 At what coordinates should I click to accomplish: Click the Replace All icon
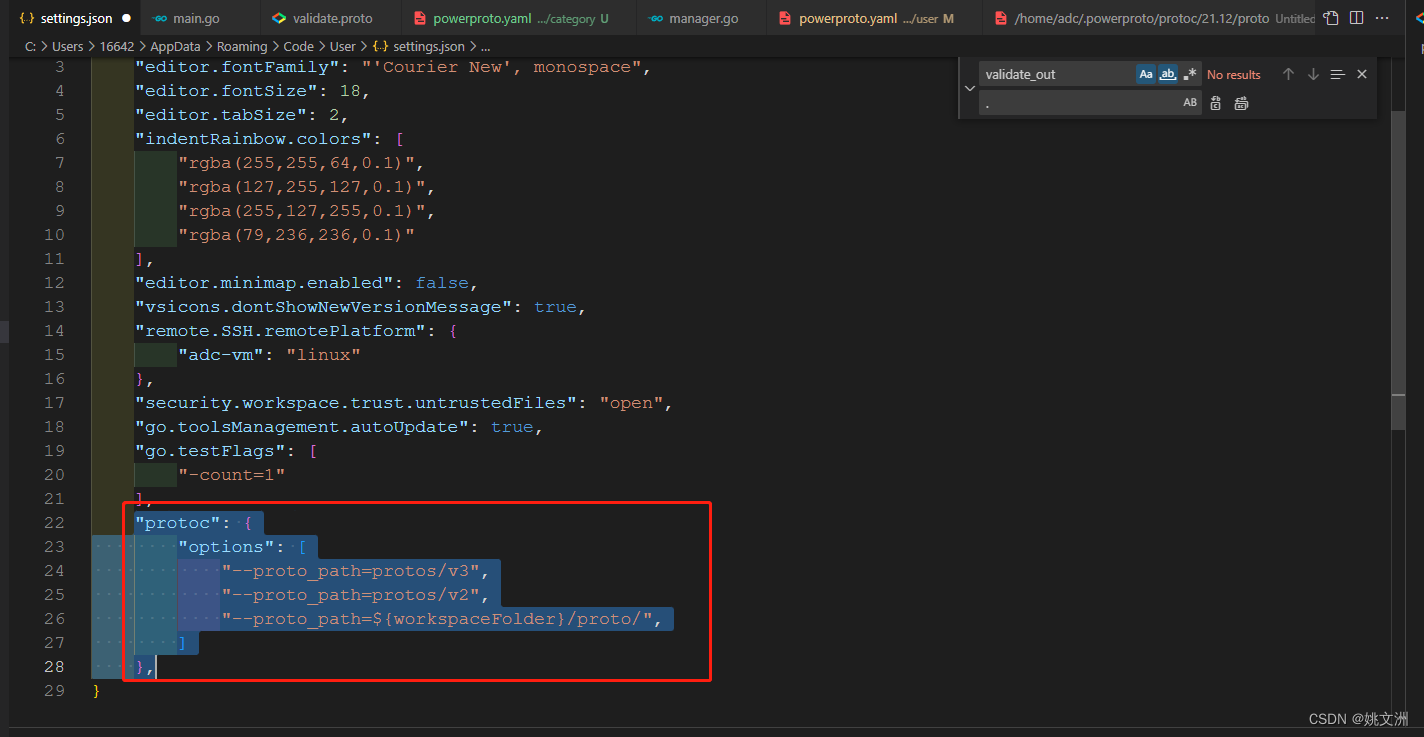point(1241,102)
